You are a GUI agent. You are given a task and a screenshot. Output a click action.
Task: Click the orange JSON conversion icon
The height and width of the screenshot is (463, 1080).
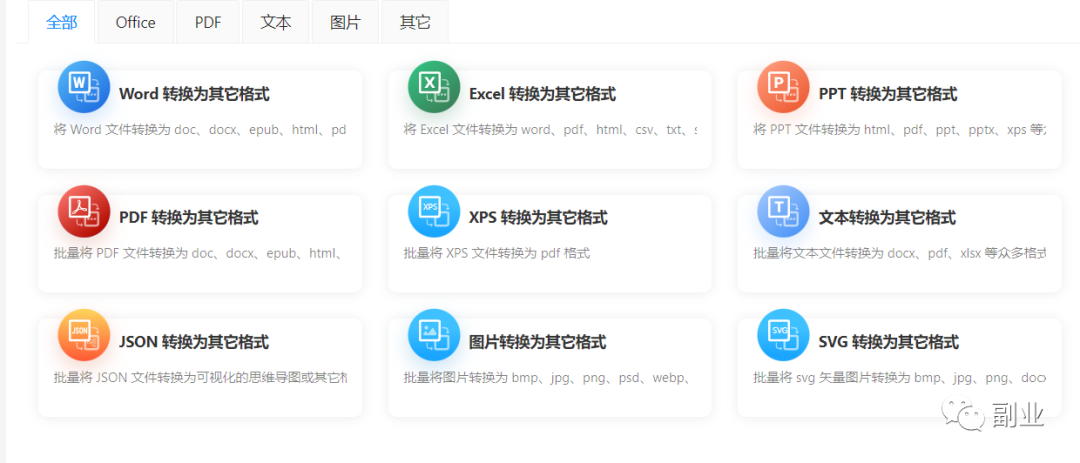(x=83, y=335)
